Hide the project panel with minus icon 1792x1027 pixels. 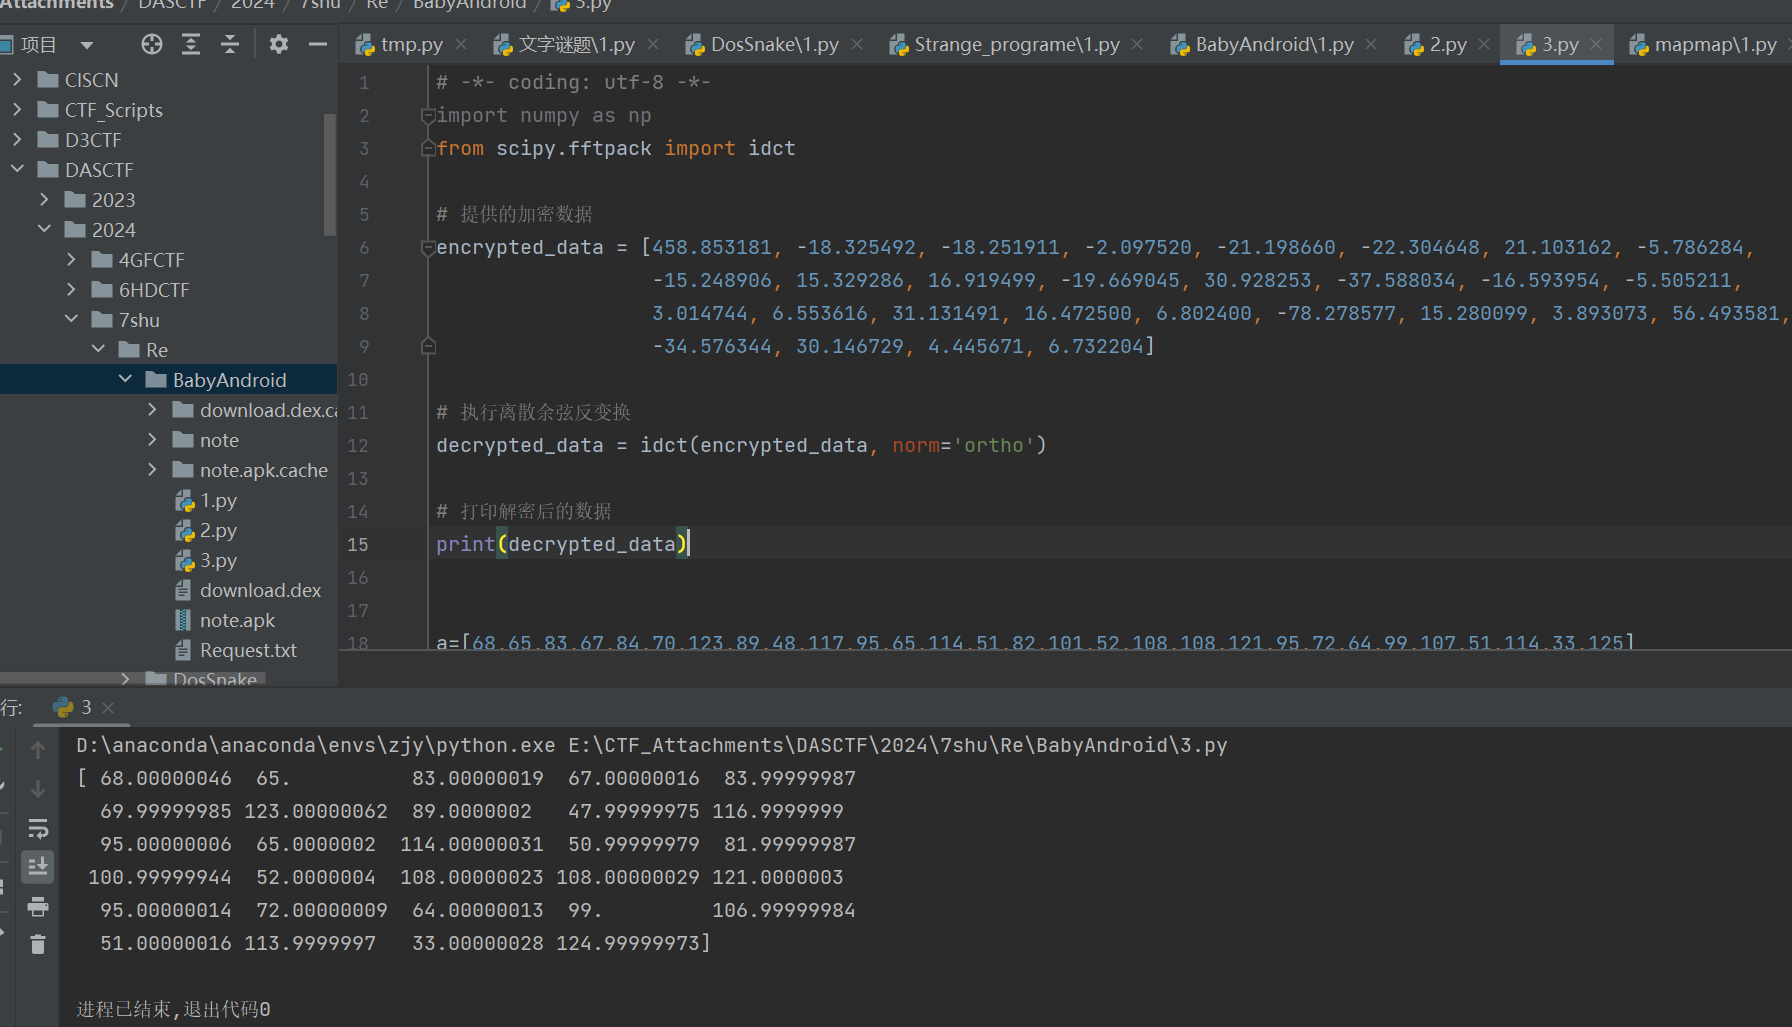(318, 44)
